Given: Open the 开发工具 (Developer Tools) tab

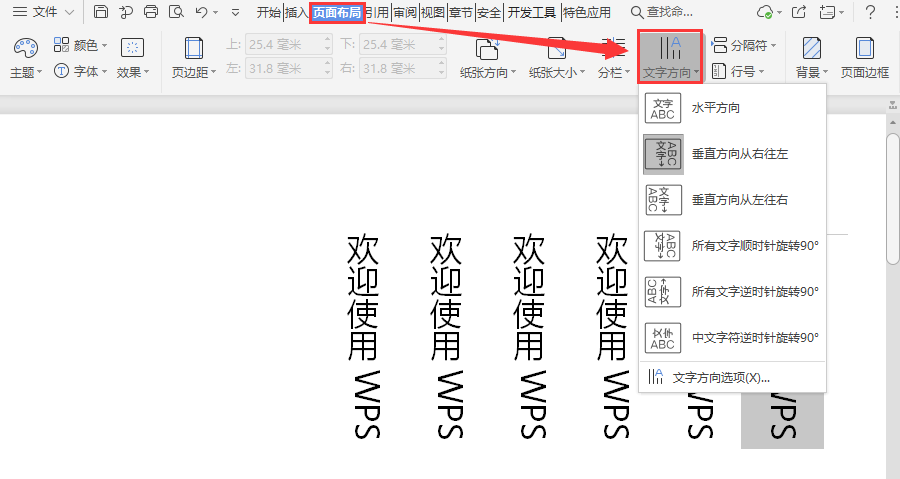Looking at the screenshot, I should pyautogui.click(x=531, y=12).
